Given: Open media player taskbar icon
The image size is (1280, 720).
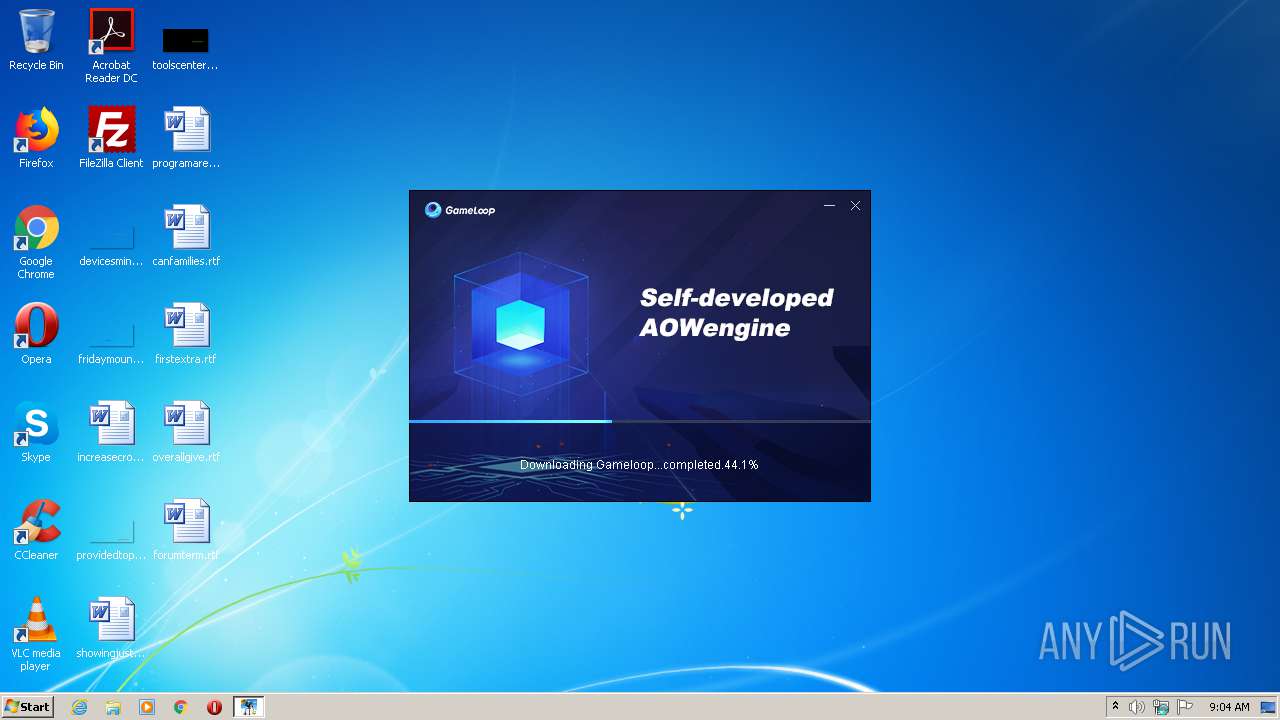Looking at the screenshot, I should tap(147, 707).
